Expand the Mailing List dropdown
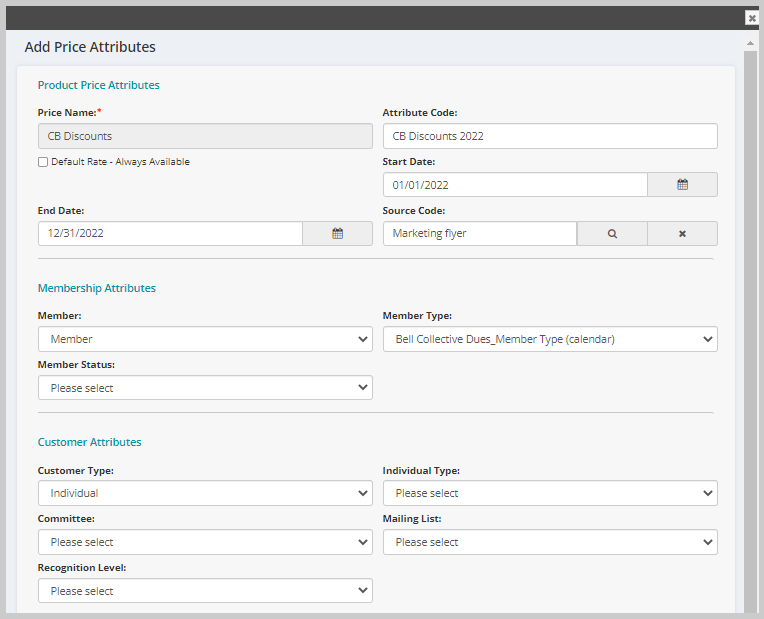 [x=550, y=542]
